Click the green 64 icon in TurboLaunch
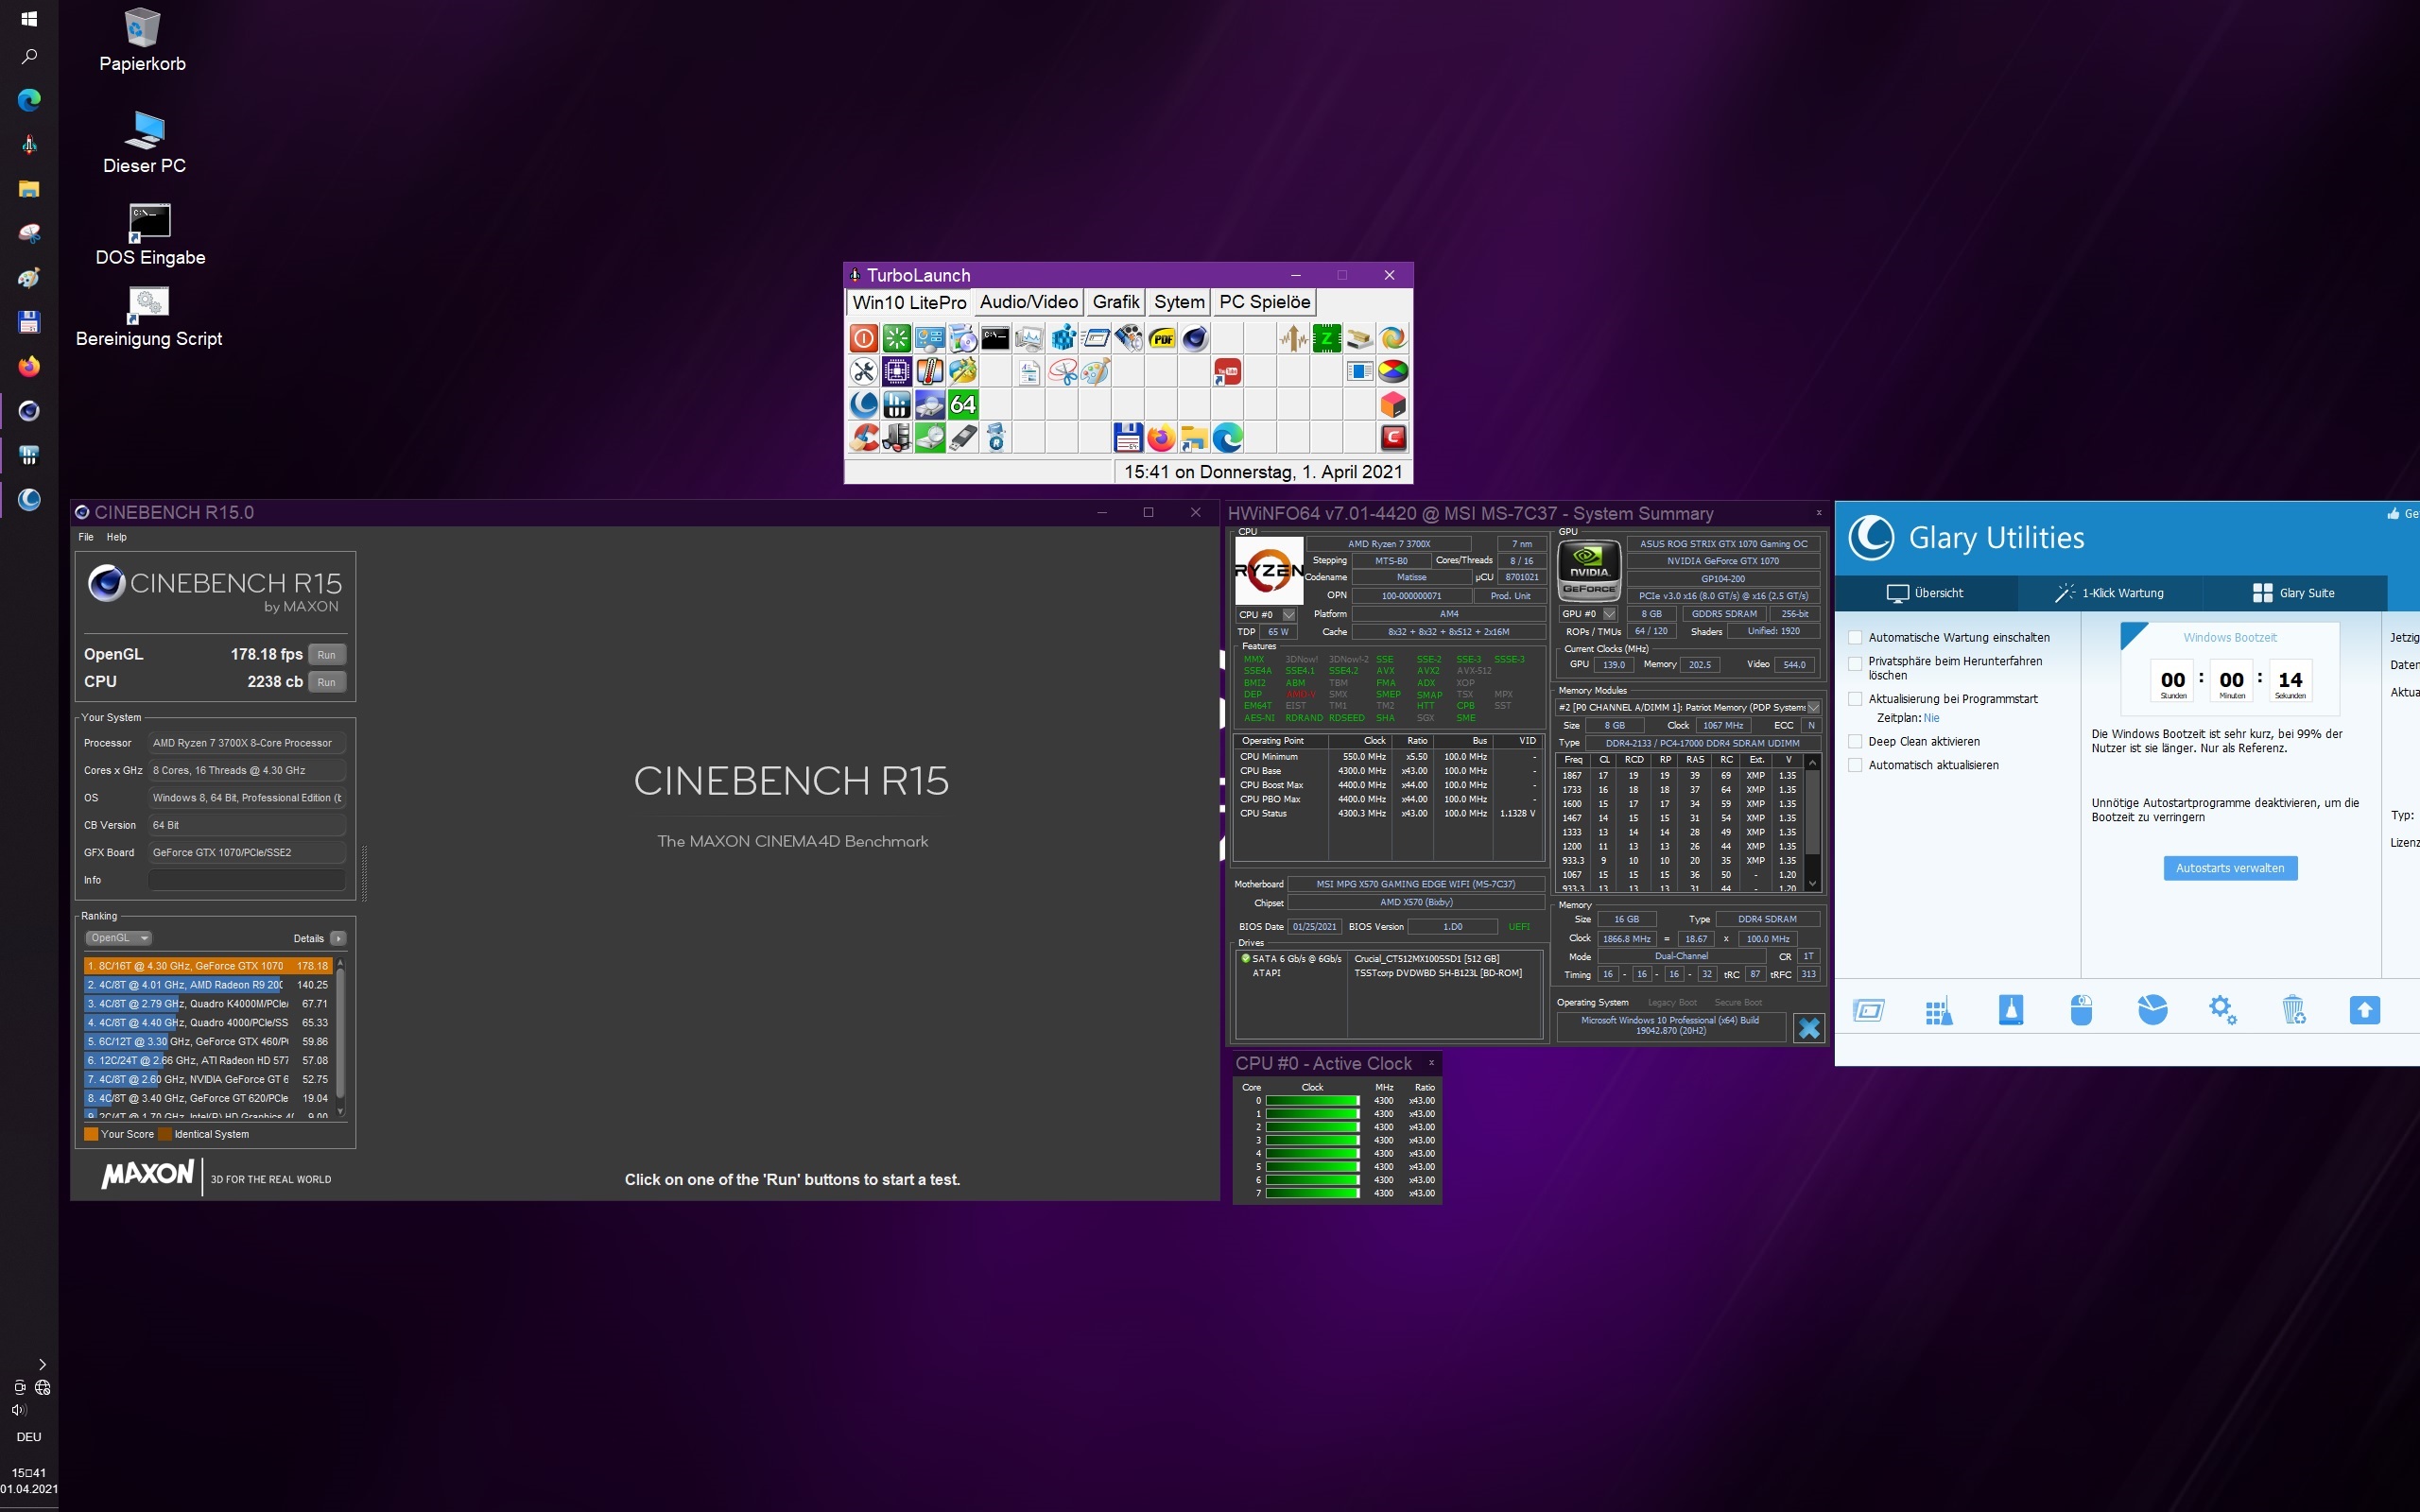 pyautogui.click(x=963, y=405)
